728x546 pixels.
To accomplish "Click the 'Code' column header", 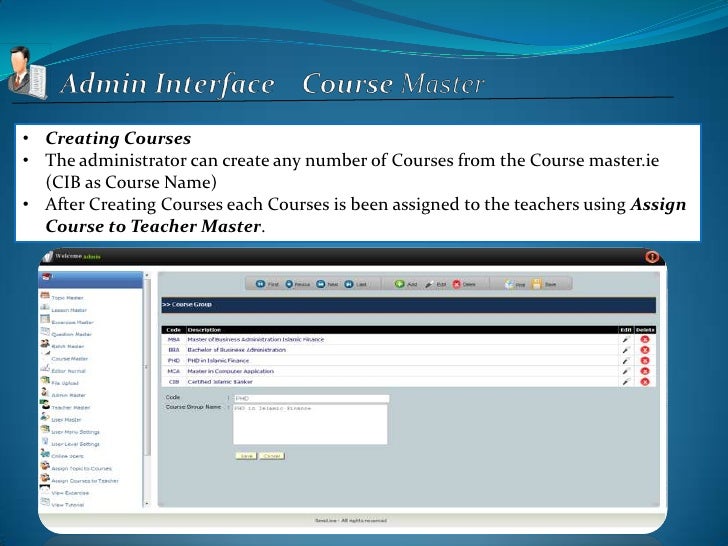I will 174,330.
